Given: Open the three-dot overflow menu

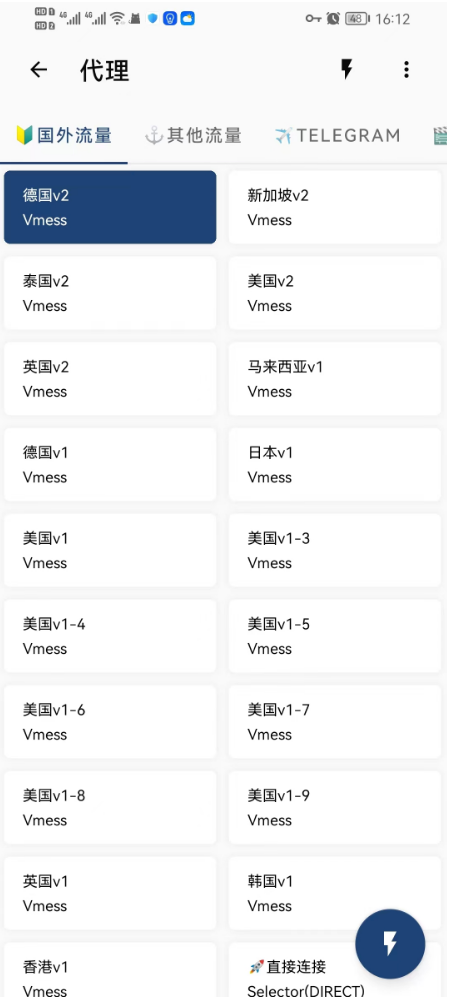Looking at the screenshot, I should [406, 69].
